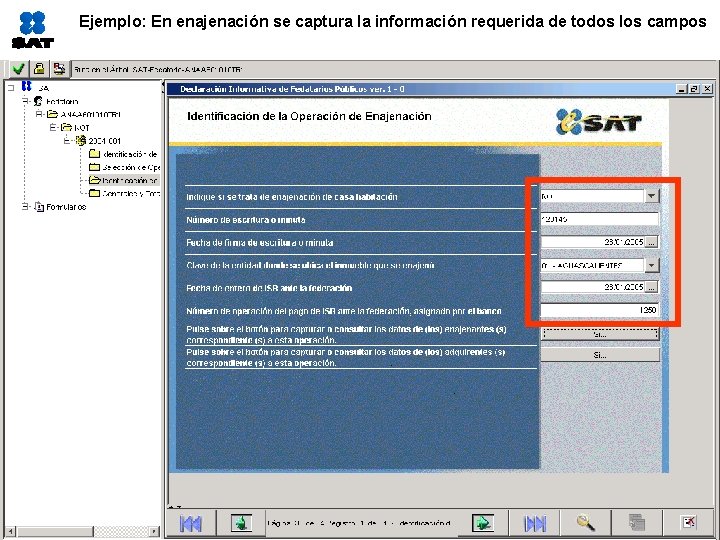The height and width of the screenshot is (540, 720).
Task: Click the gray stacked-pages icon in the bottom bar
Action: tap(637, 523)
